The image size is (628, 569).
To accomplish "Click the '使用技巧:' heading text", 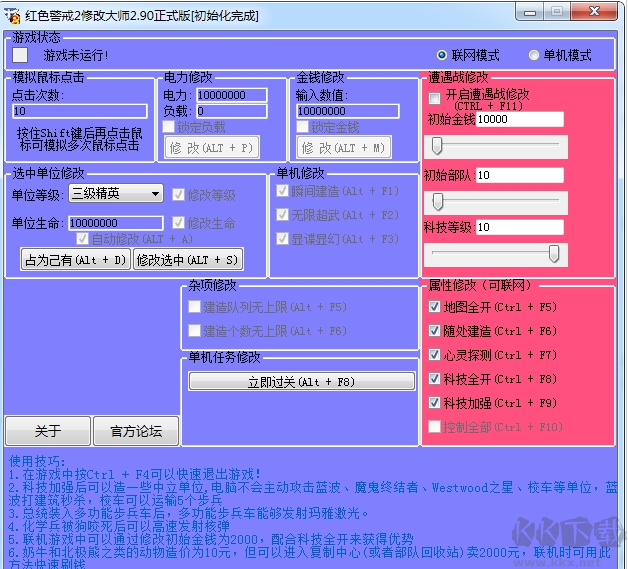I will 37,461.
